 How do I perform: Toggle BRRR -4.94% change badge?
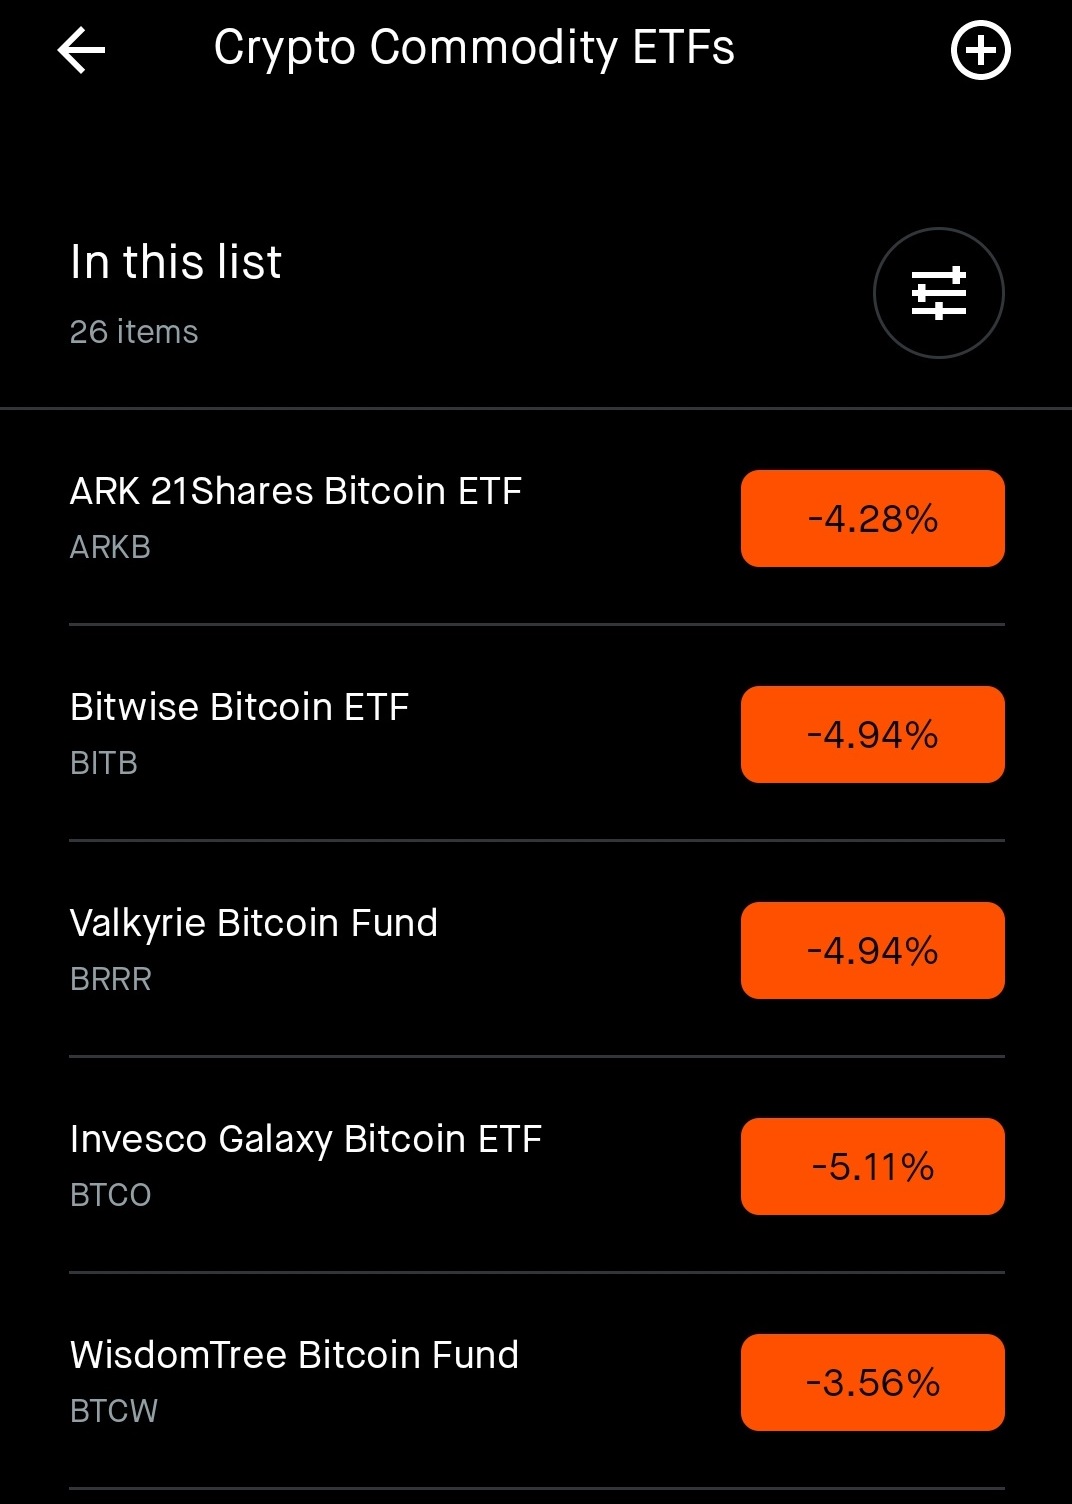click(x=872, y=951)
